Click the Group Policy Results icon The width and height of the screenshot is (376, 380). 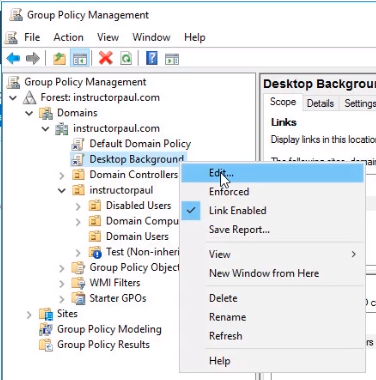(46, 345)
